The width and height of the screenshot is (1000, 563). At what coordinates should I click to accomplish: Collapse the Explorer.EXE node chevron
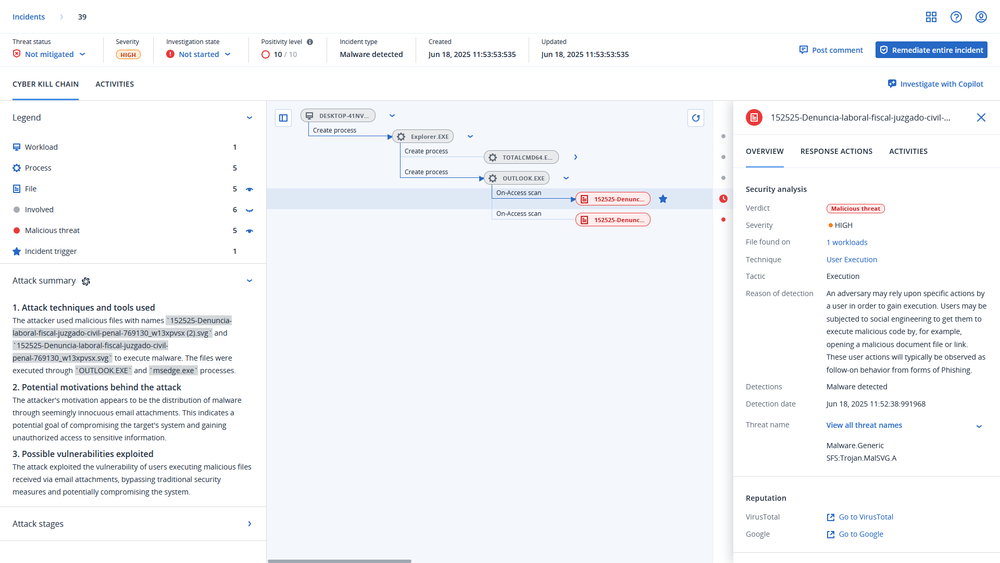pyautogui.click(x=470, y=136)
